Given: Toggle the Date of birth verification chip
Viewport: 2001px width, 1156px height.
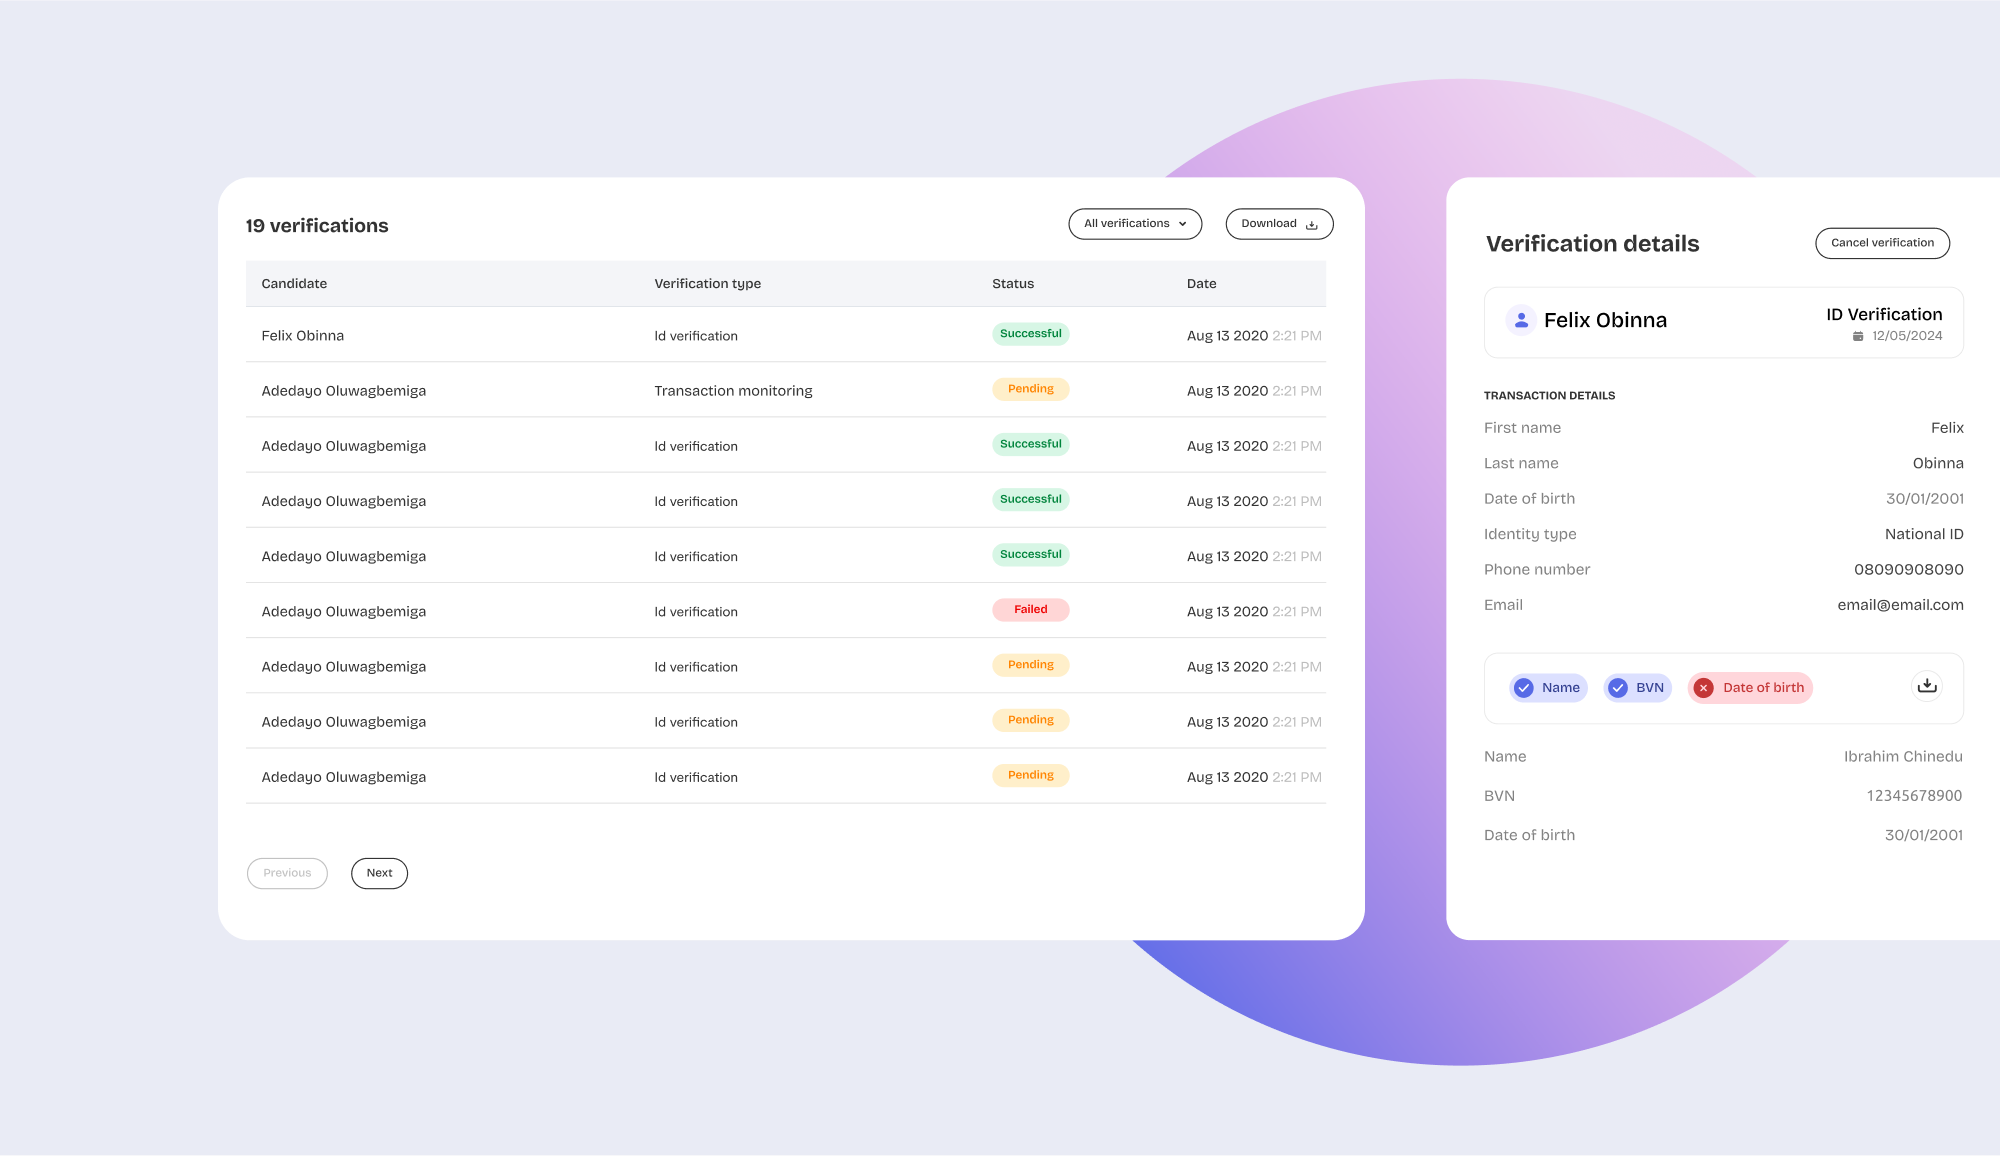Looking at the screenshot, I should (x=1750, y=687).
